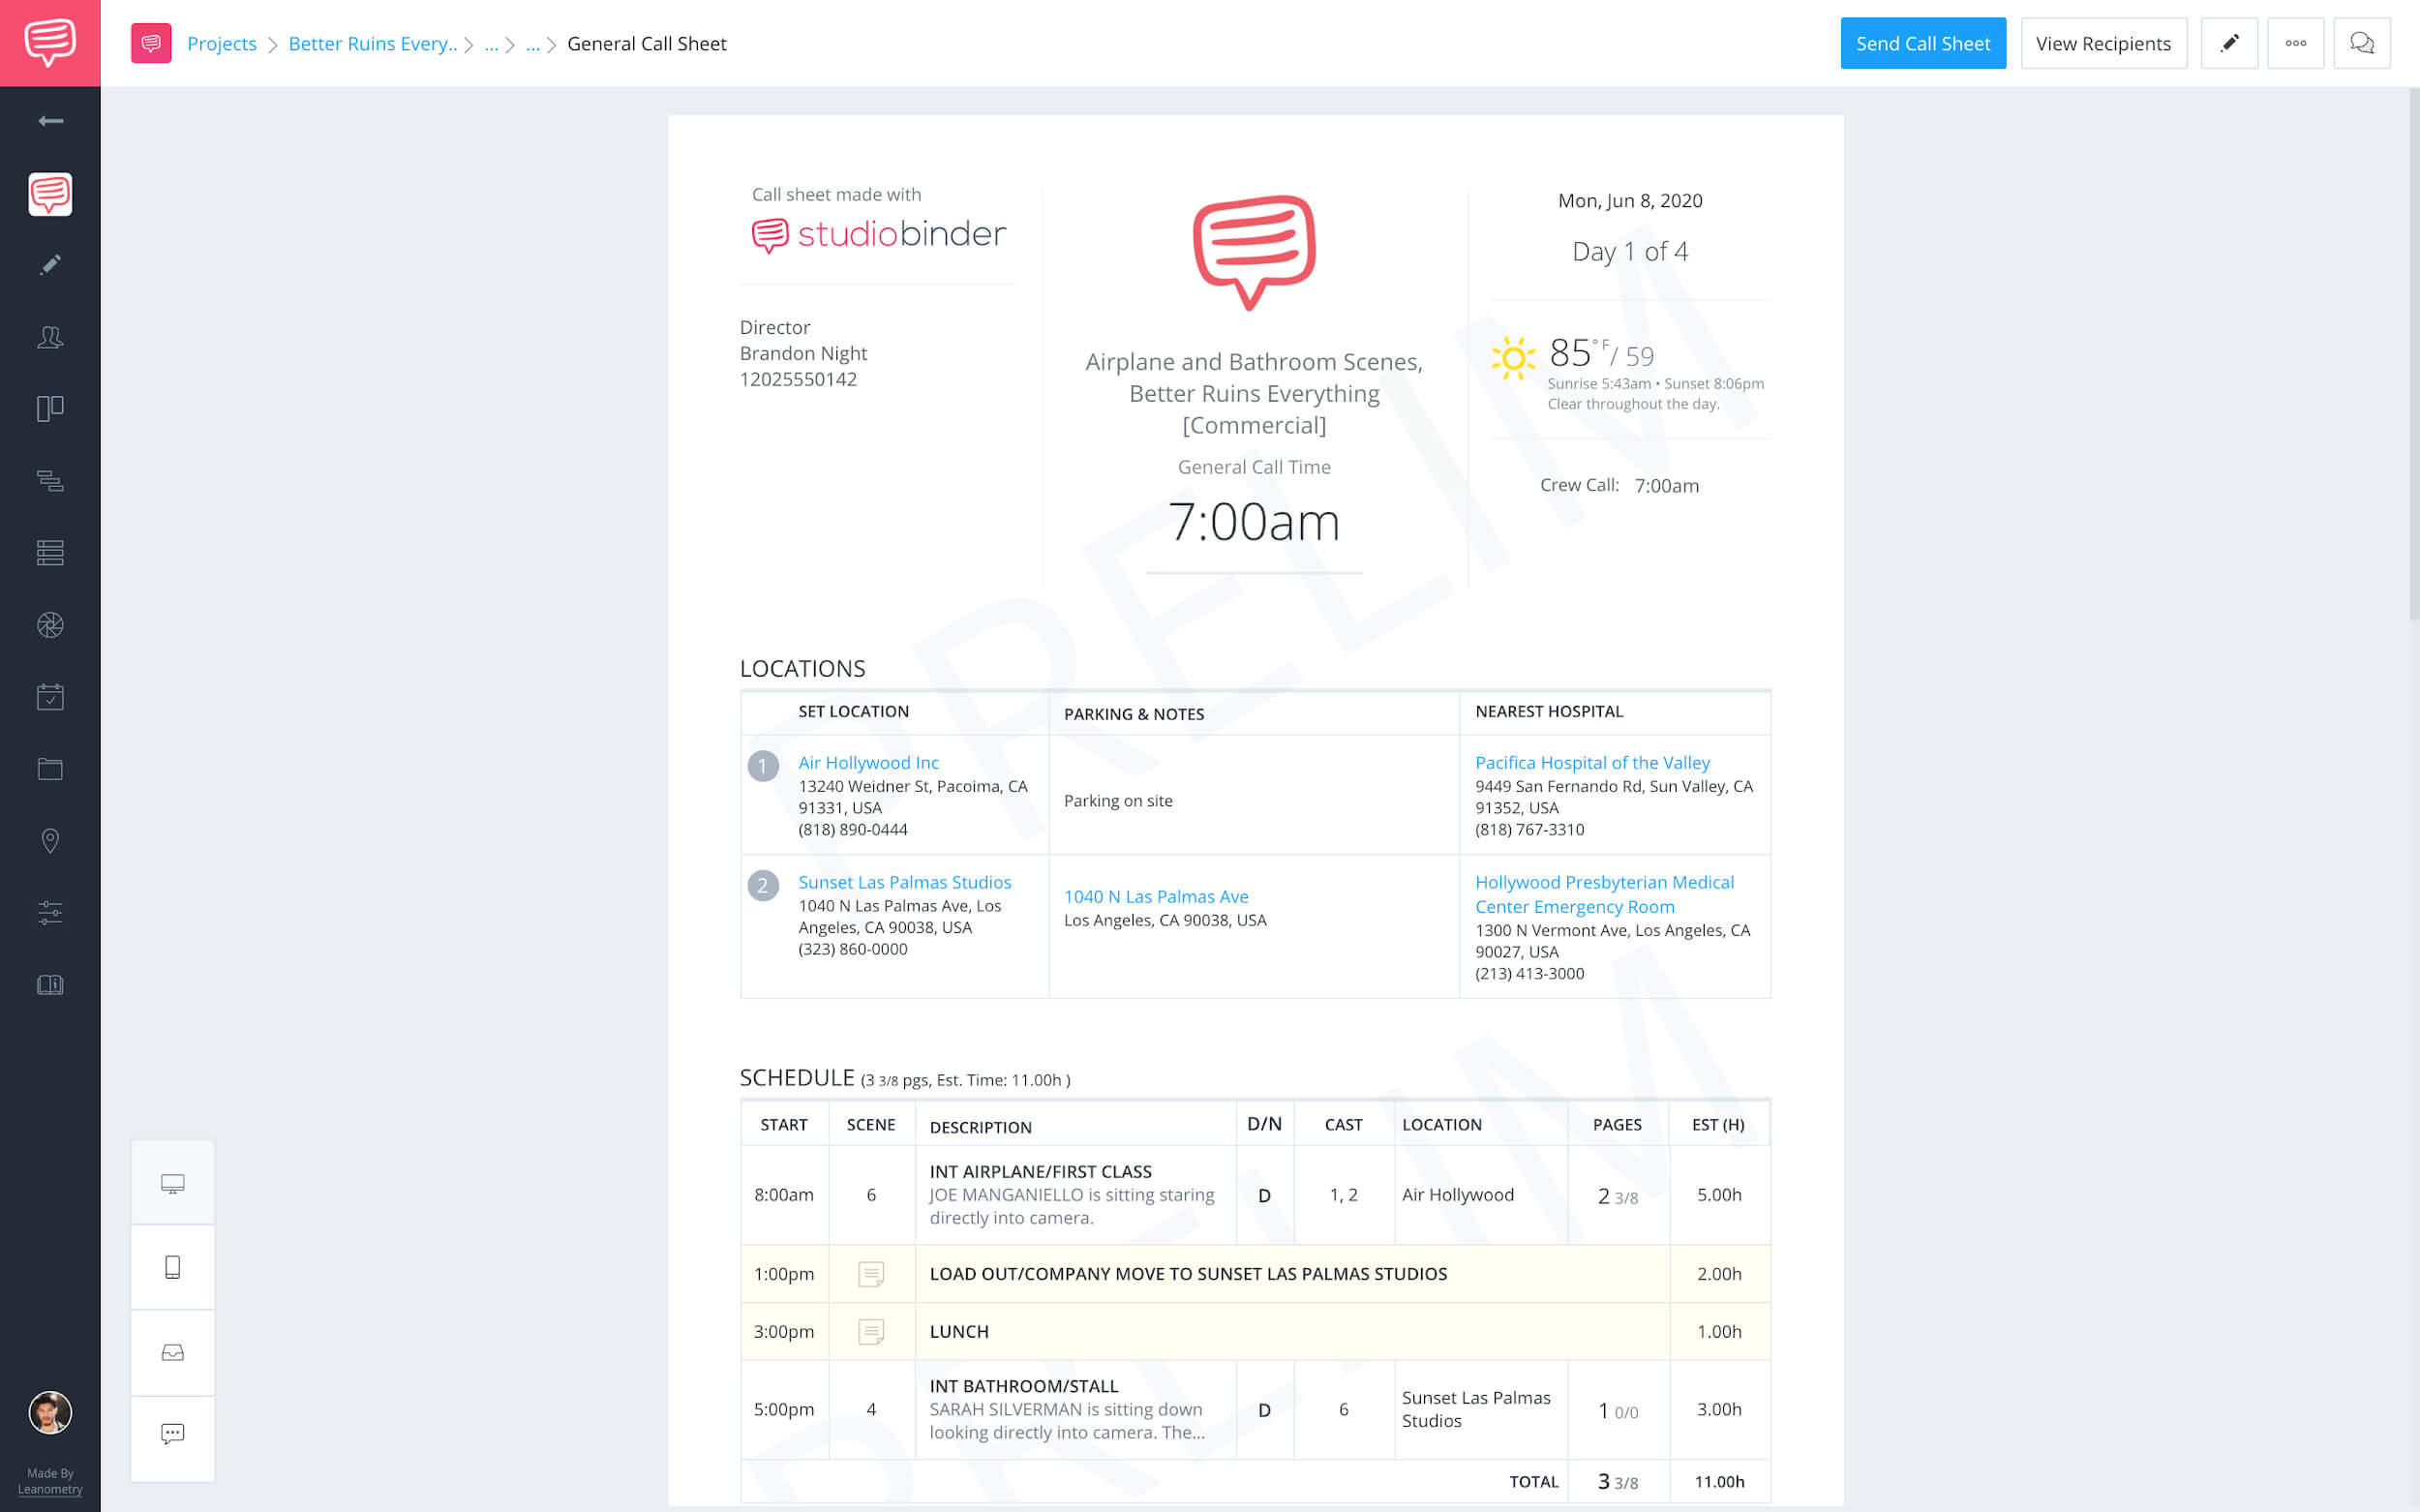
Task: Click the Mon, Jun 8, 2020 date
Action: [x=1630, y=200]
